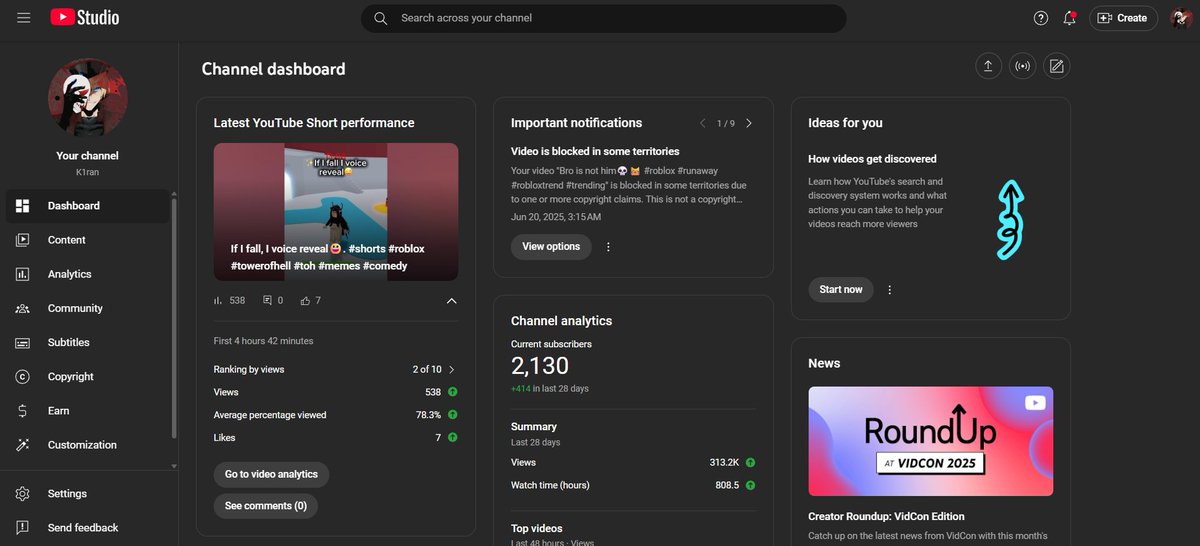This screenshot has height=546, width=1200.
Task: Click the Likes green up indicator
Action: point(452,438)
